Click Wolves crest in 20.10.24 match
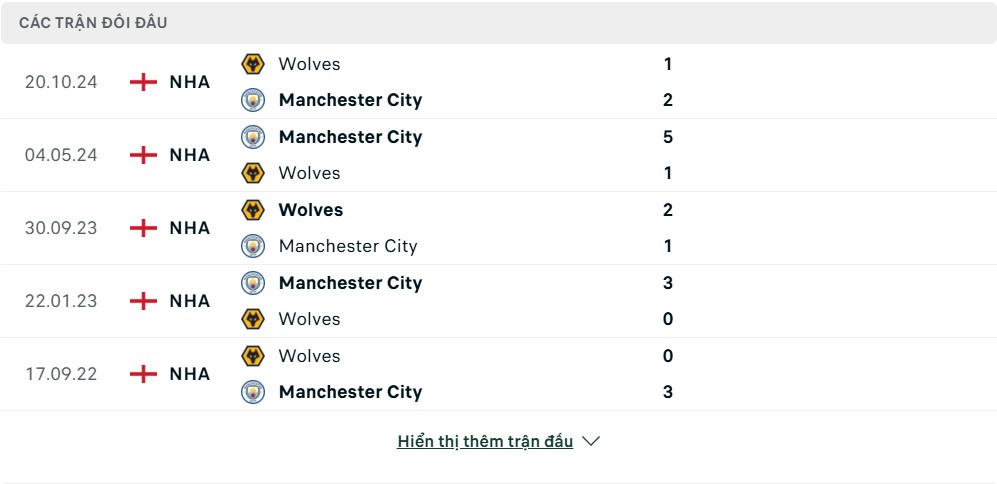The image size is (997, 484). 253,64
